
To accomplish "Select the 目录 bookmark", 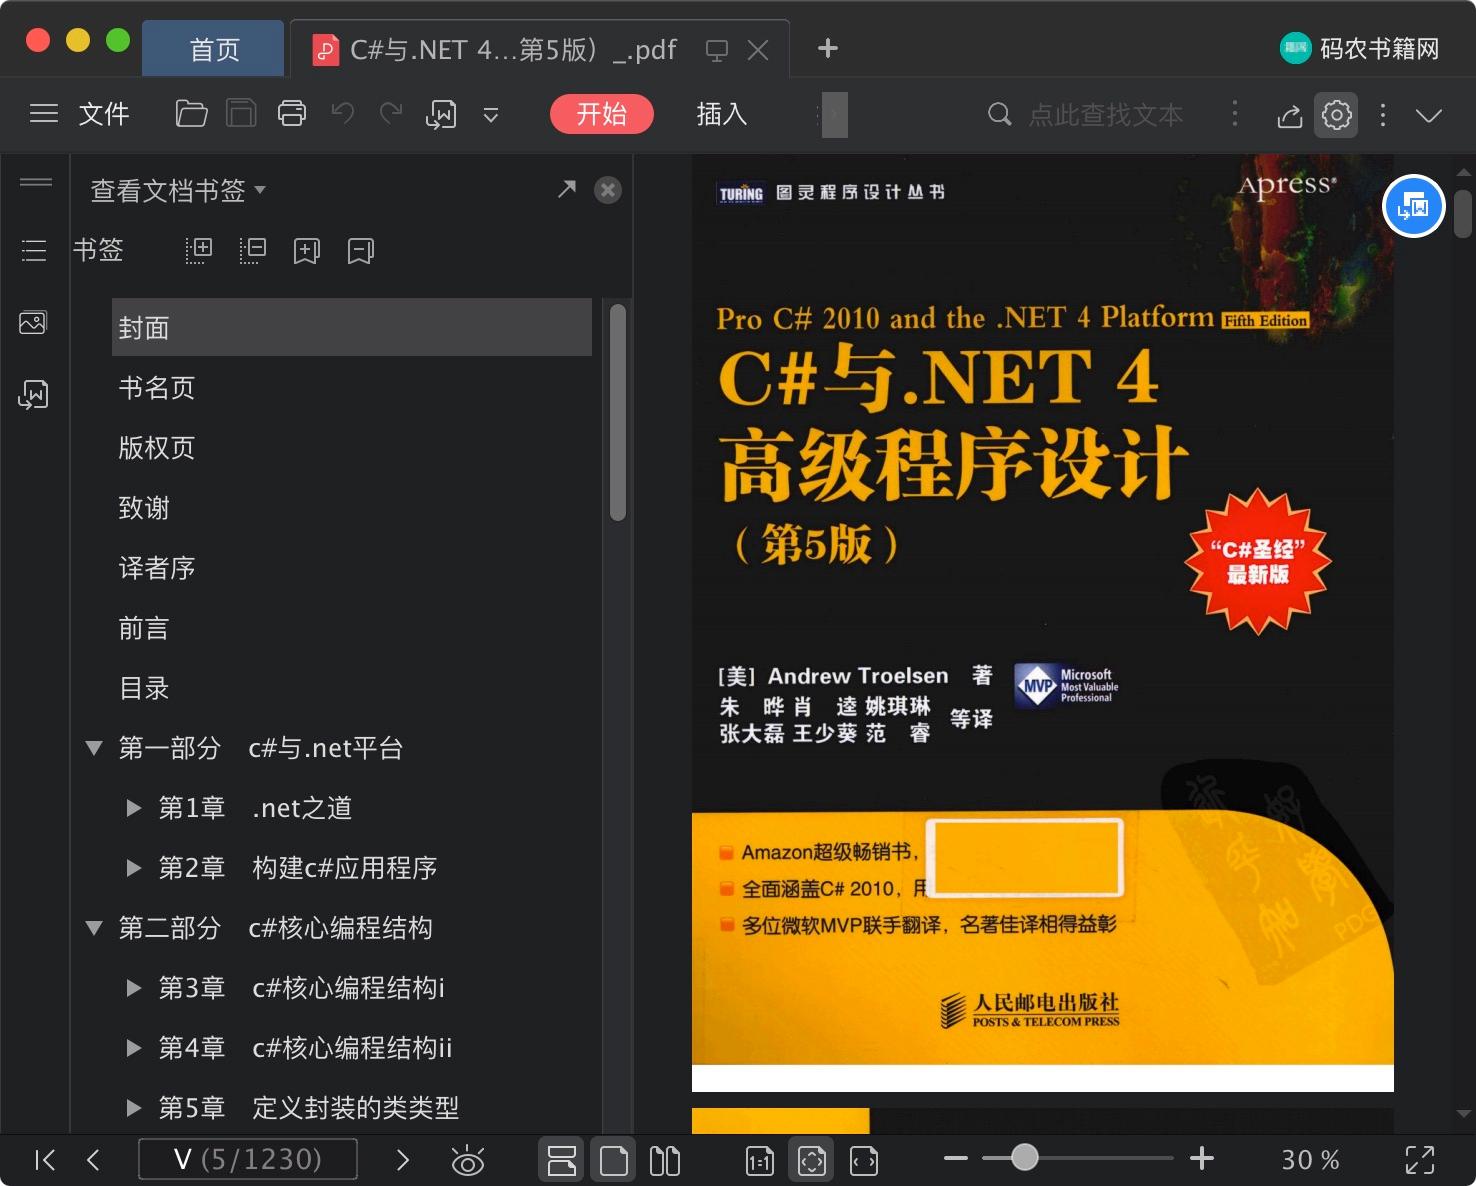I will tap(144, 688).
